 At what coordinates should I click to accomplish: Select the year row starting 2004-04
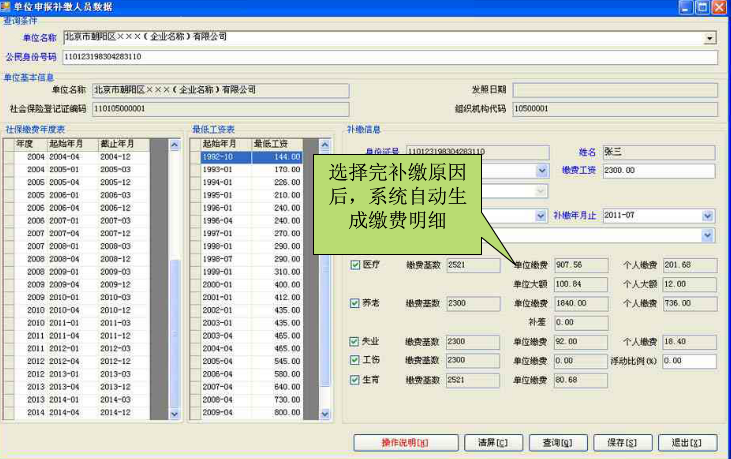click(x=82, y=157)
